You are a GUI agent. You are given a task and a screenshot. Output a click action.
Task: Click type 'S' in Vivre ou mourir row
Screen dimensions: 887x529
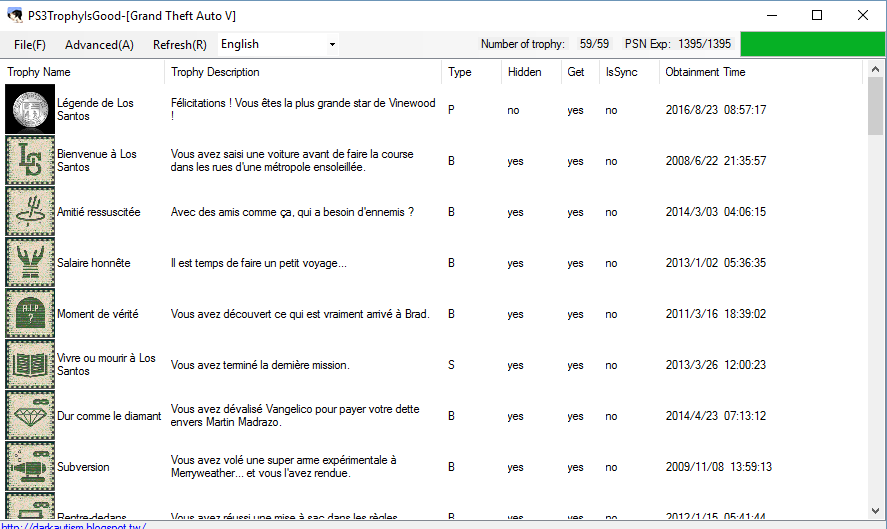pyautogui.click(x=451, y=364)
